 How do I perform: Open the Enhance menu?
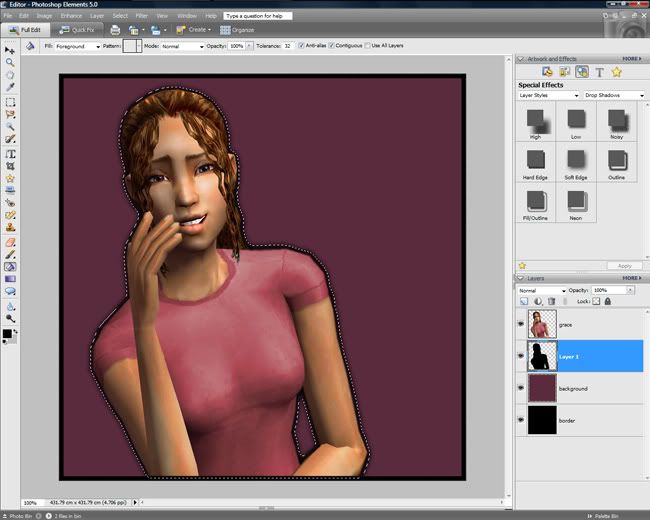pyautogui.click(x=71, y=16)
